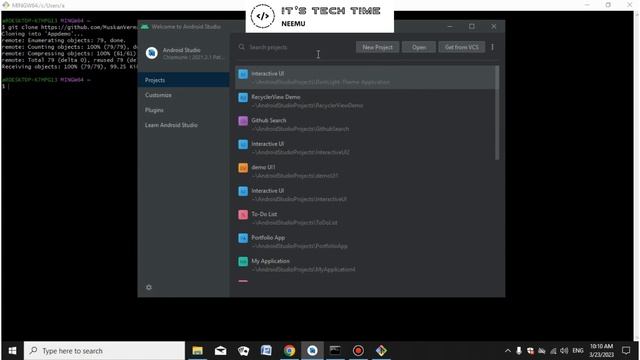Open the Mail app from taskbar

point(220,351)
